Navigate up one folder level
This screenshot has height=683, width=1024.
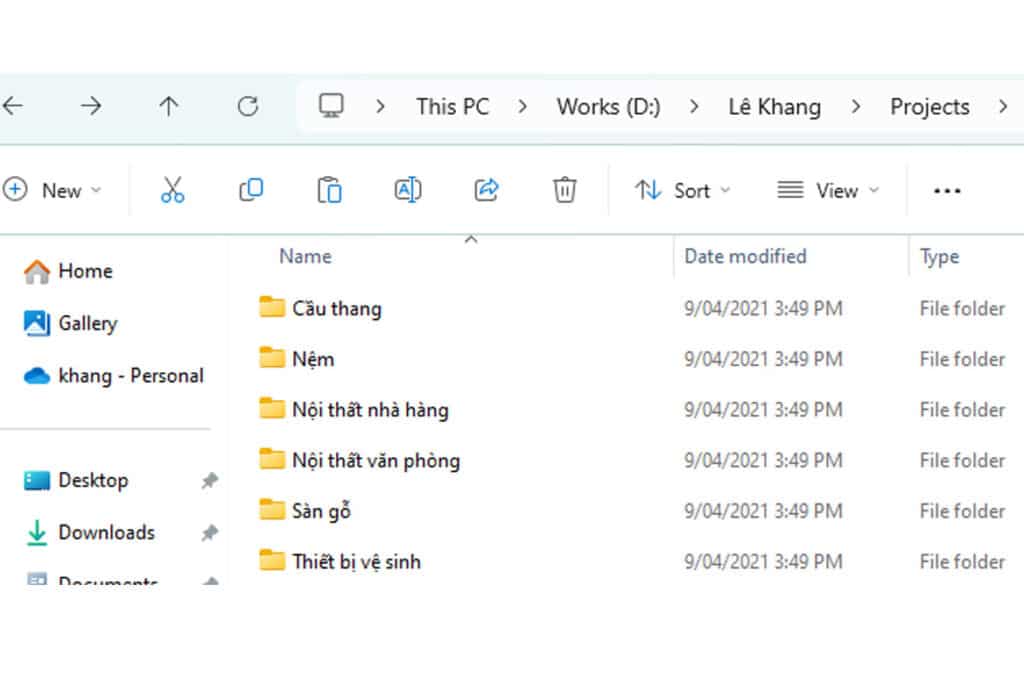click(168, 106)
